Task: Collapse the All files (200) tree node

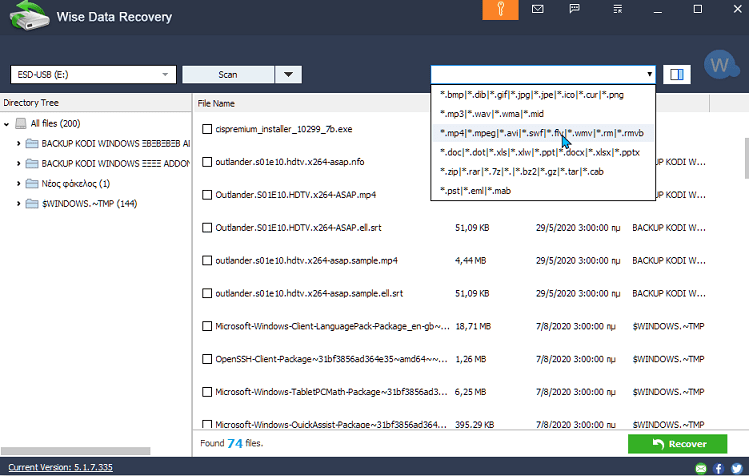Action: click(x=6, y=124)
